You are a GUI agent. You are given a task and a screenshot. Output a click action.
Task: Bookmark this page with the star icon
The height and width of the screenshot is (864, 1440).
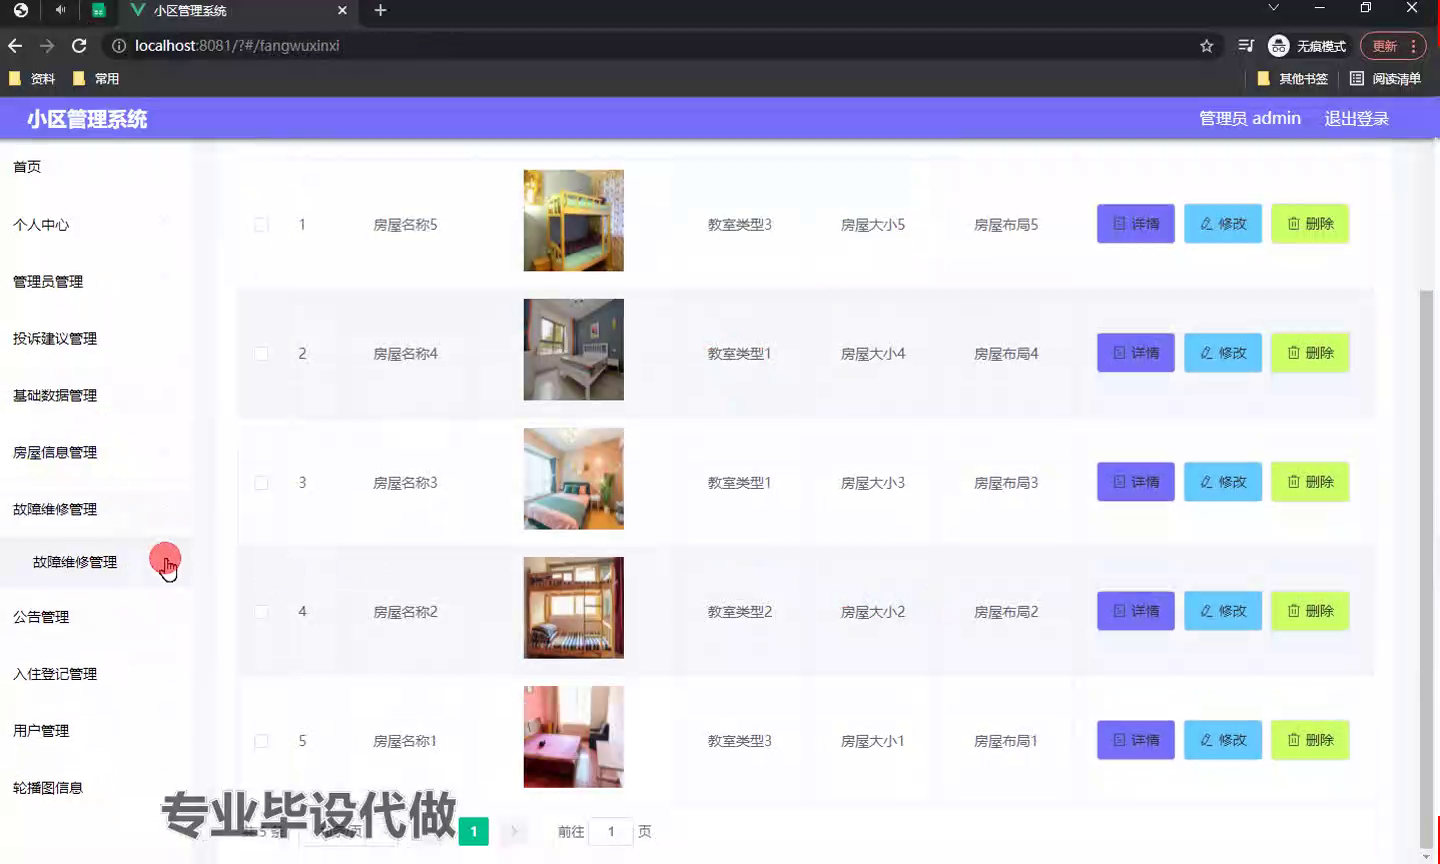1207,46
